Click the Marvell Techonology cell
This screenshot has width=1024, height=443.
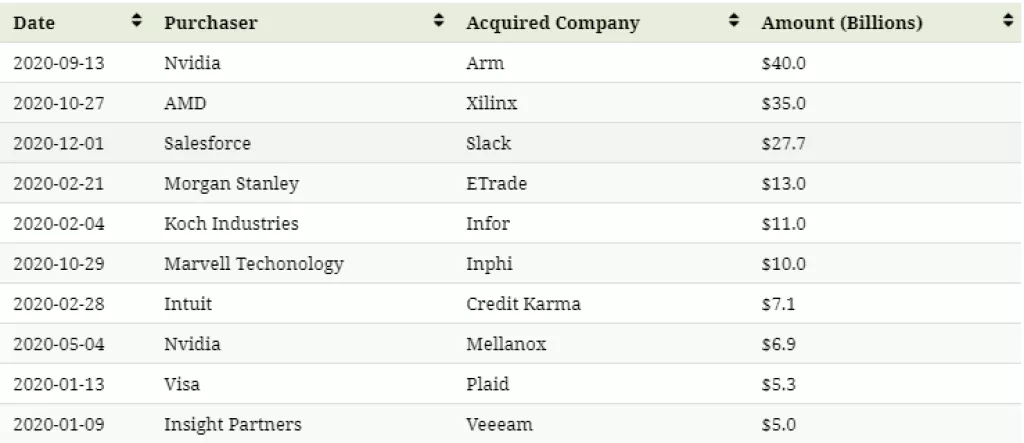pos(253,264)
